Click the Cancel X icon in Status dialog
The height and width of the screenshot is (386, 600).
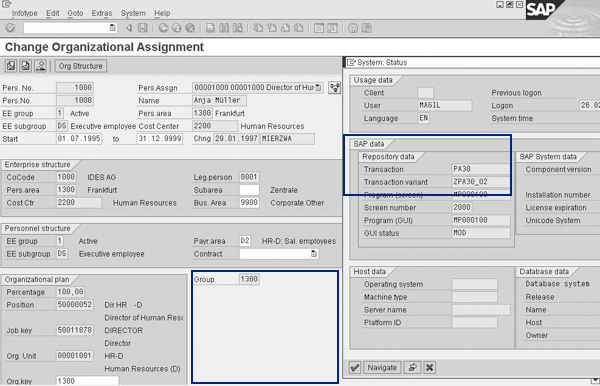[429, 368]
